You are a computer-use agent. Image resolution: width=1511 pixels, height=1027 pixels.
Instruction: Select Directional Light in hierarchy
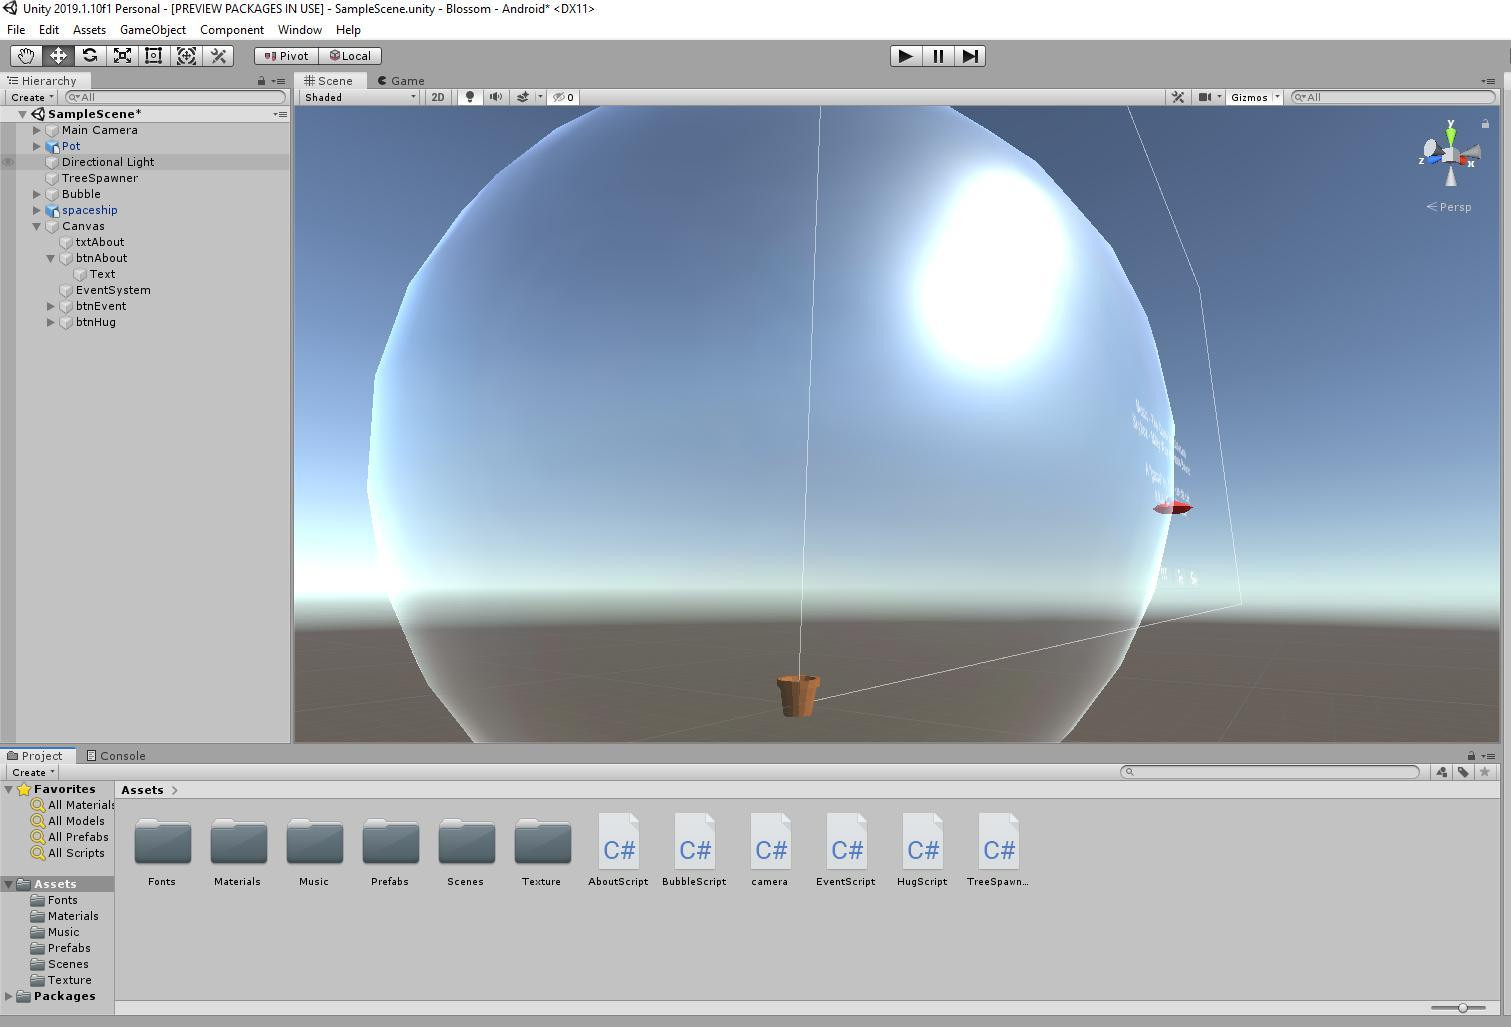click(108, 162)
